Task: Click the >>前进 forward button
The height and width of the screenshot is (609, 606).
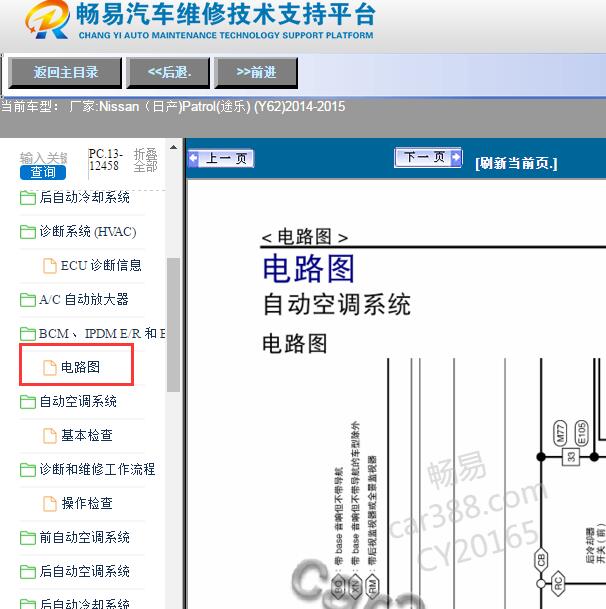Action: click(x=256, y=72)
